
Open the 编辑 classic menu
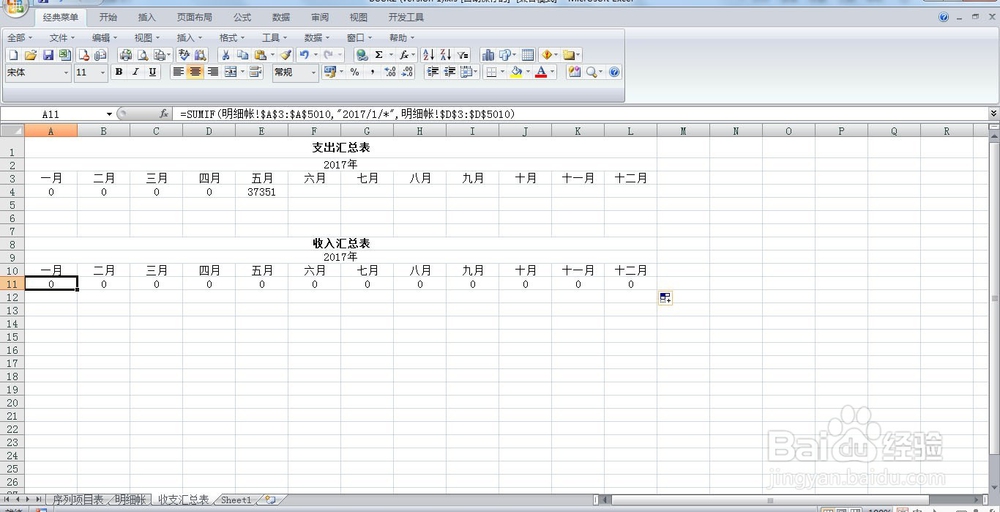(x=105, y=38)
